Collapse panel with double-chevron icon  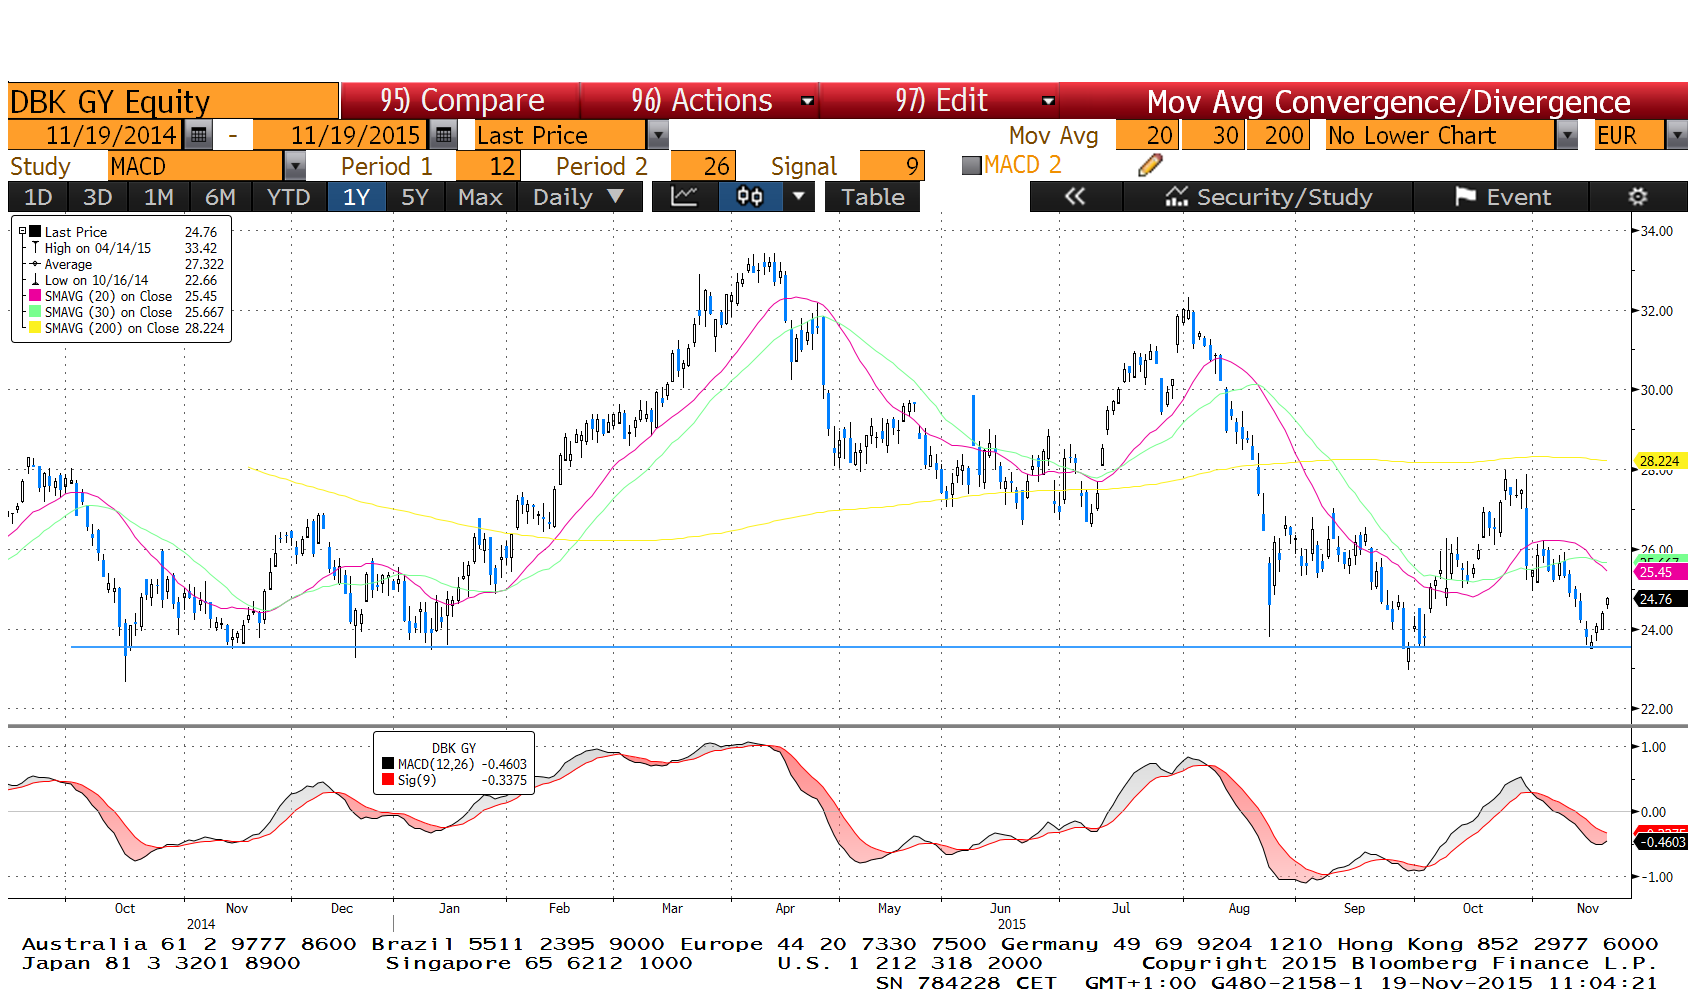point(1075,197)
